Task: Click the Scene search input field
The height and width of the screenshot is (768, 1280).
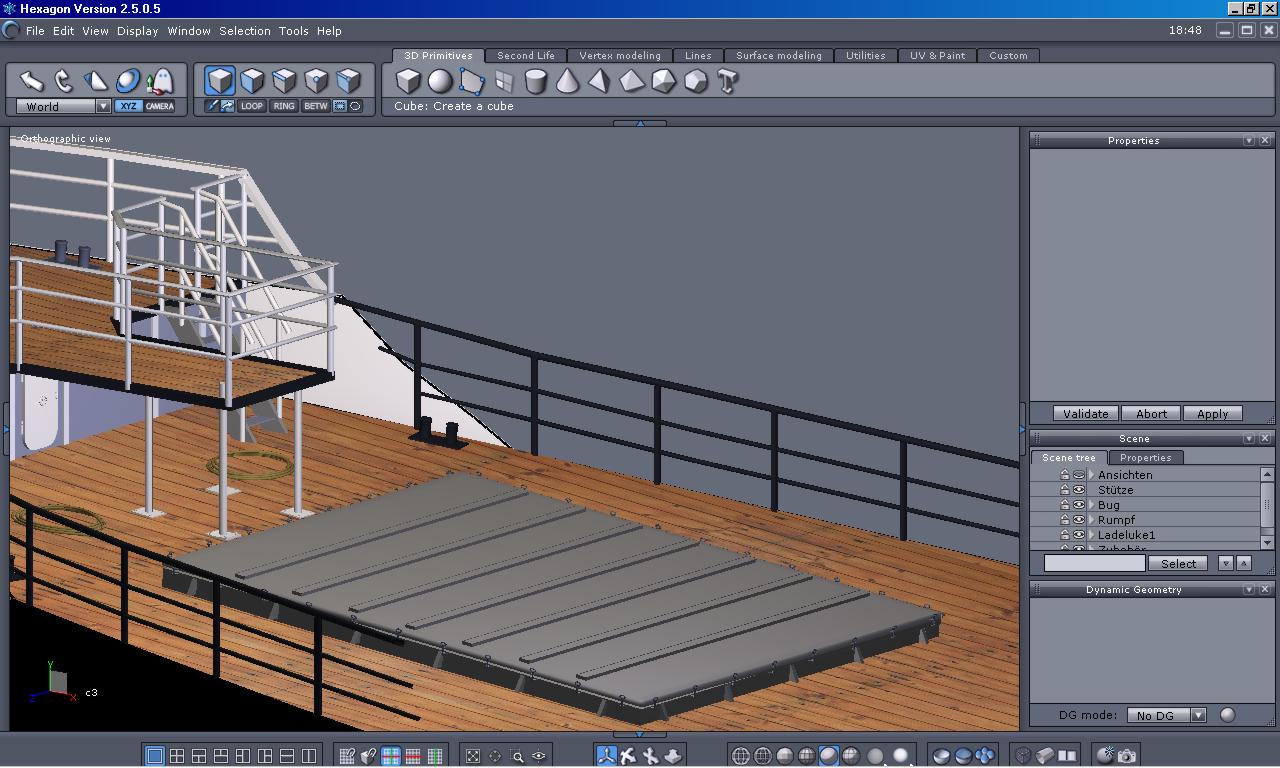Action: pyautogui.click(x=1094, y=564)
